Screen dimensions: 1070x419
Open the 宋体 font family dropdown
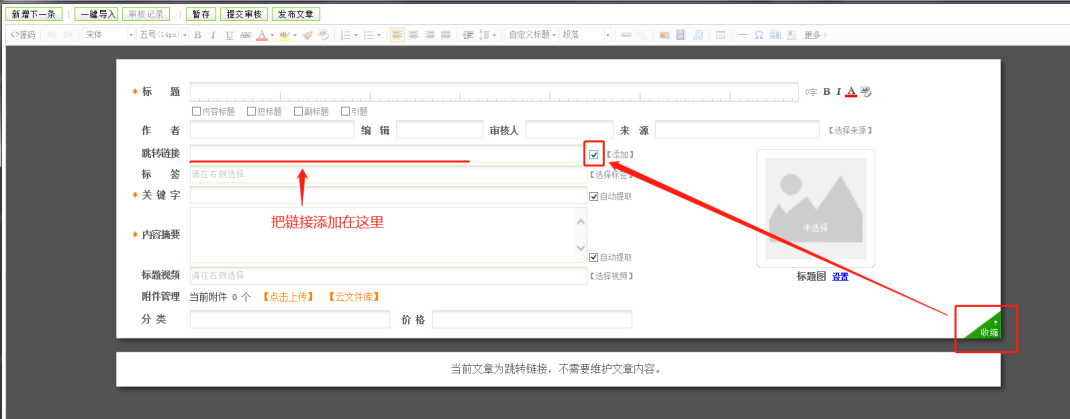109,35
